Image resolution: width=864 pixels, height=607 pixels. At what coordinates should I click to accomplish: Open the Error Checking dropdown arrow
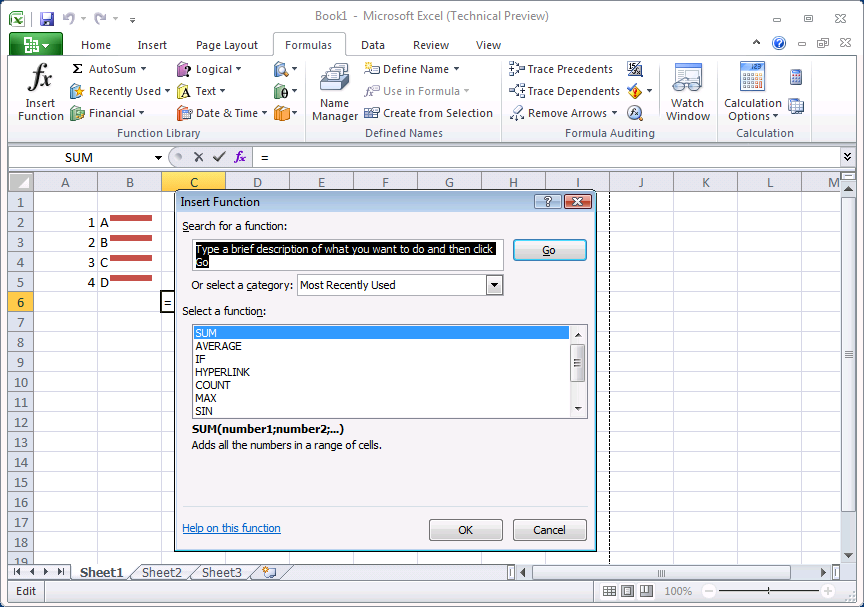pyautogui.click(x=649, y=91)
